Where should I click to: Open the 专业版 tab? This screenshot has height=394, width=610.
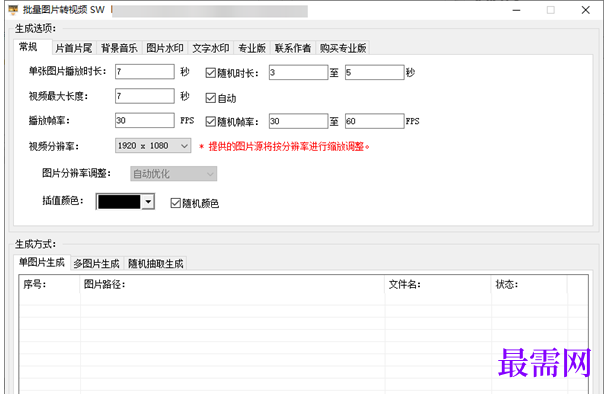point(252,48)
